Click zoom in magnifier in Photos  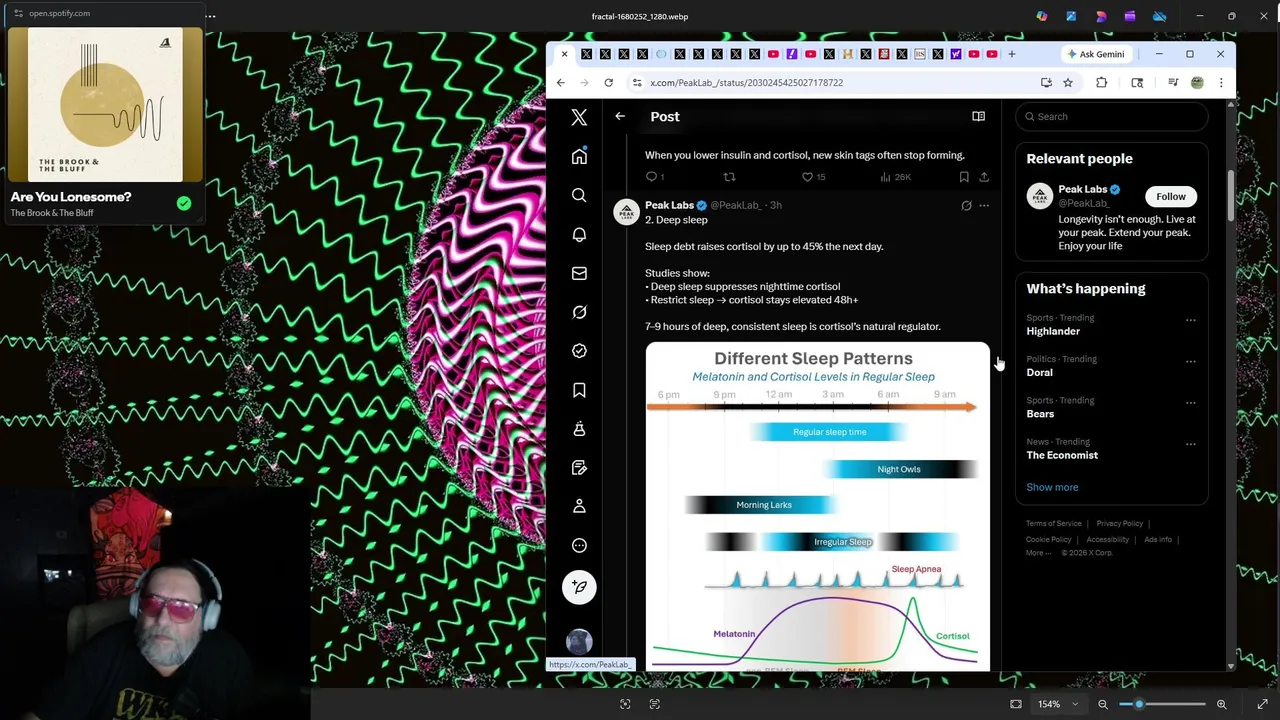tap(1222, 704)
